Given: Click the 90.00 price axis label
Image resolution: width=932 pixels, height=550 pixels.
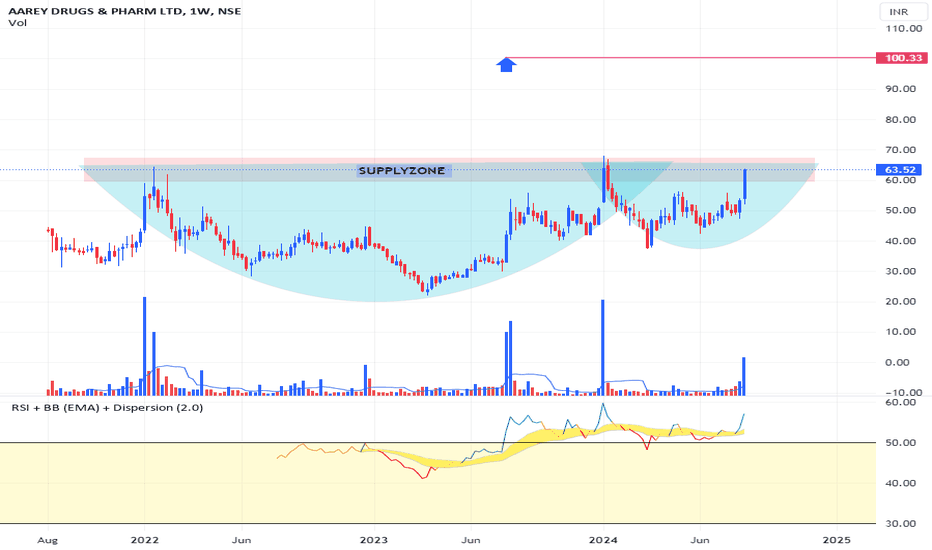Looking at the screenshot, I should (x=900, y=89).
